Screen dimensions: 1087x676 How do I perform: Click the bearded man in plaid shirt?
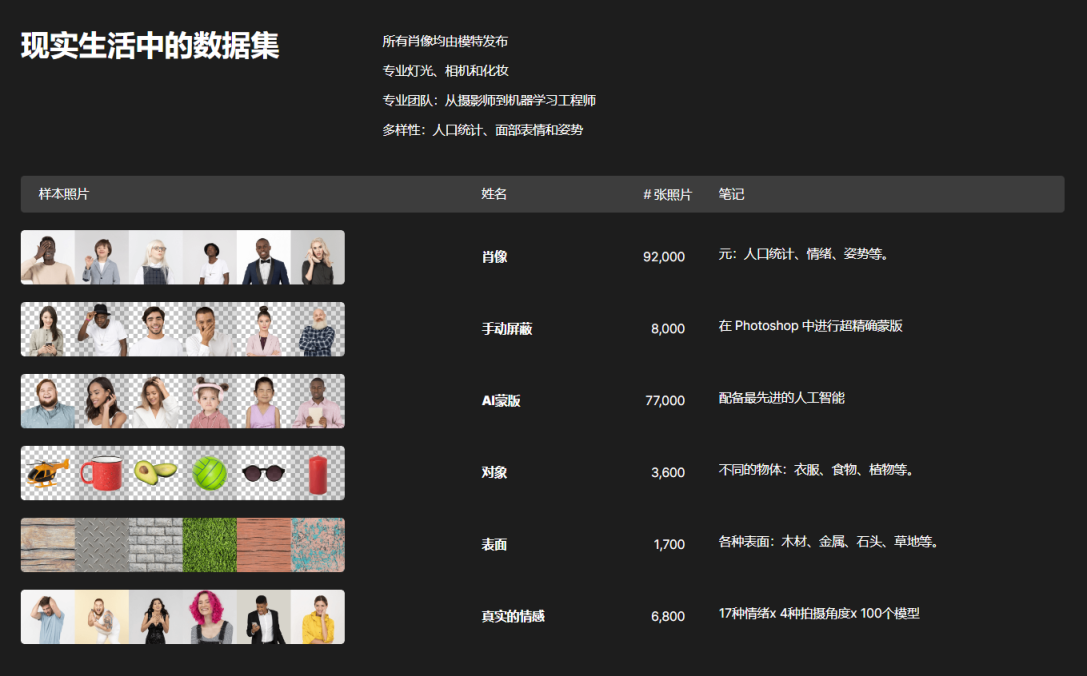point(318,330)
